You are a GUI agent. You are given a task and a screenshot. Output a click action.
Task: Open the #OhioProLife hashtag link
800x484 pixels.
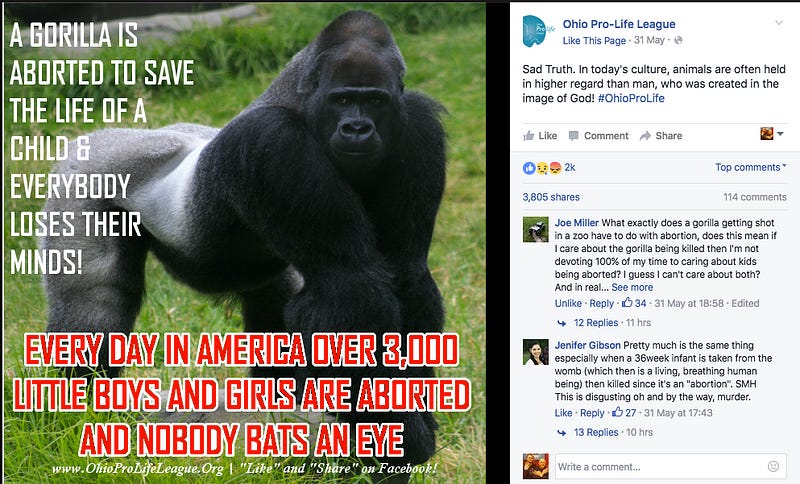(631, 98)
